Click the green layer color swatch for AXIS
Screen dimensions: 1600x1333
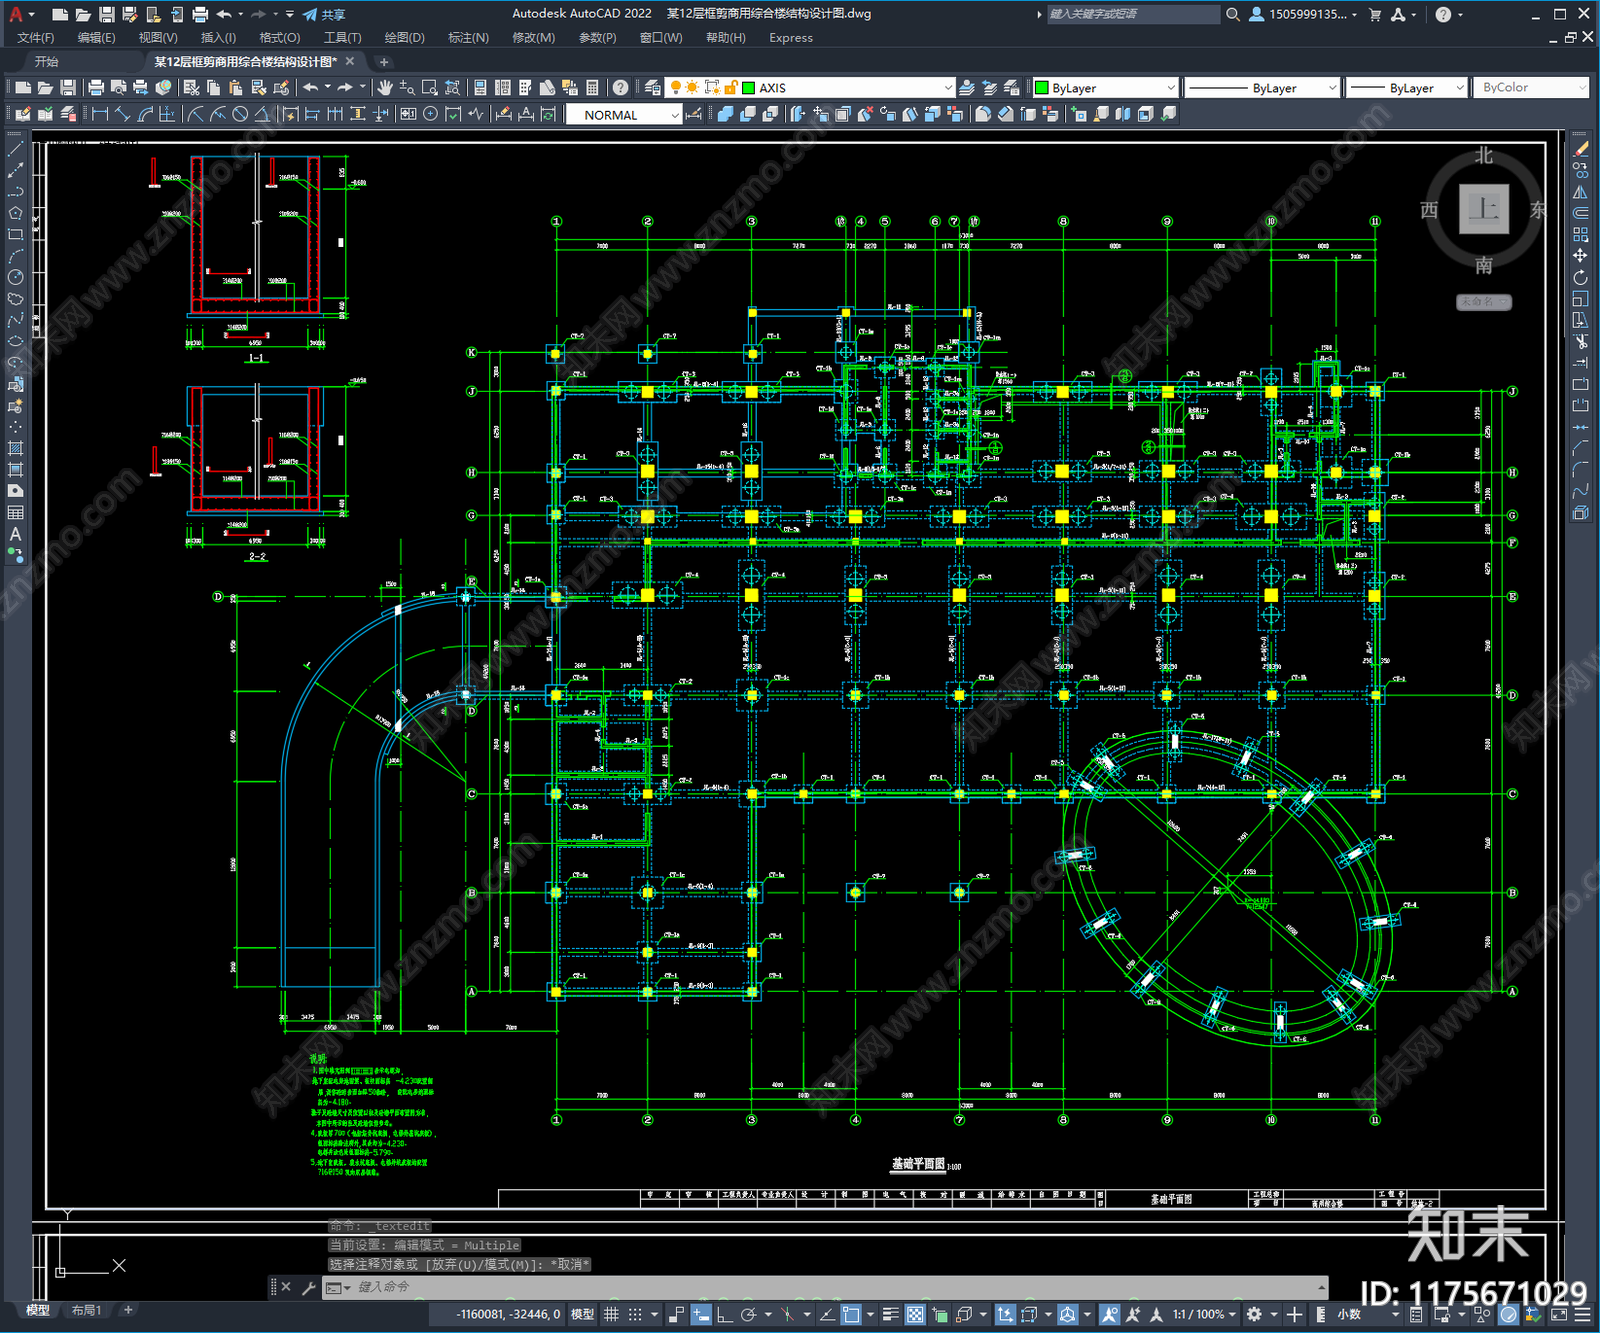coord(749,88)
